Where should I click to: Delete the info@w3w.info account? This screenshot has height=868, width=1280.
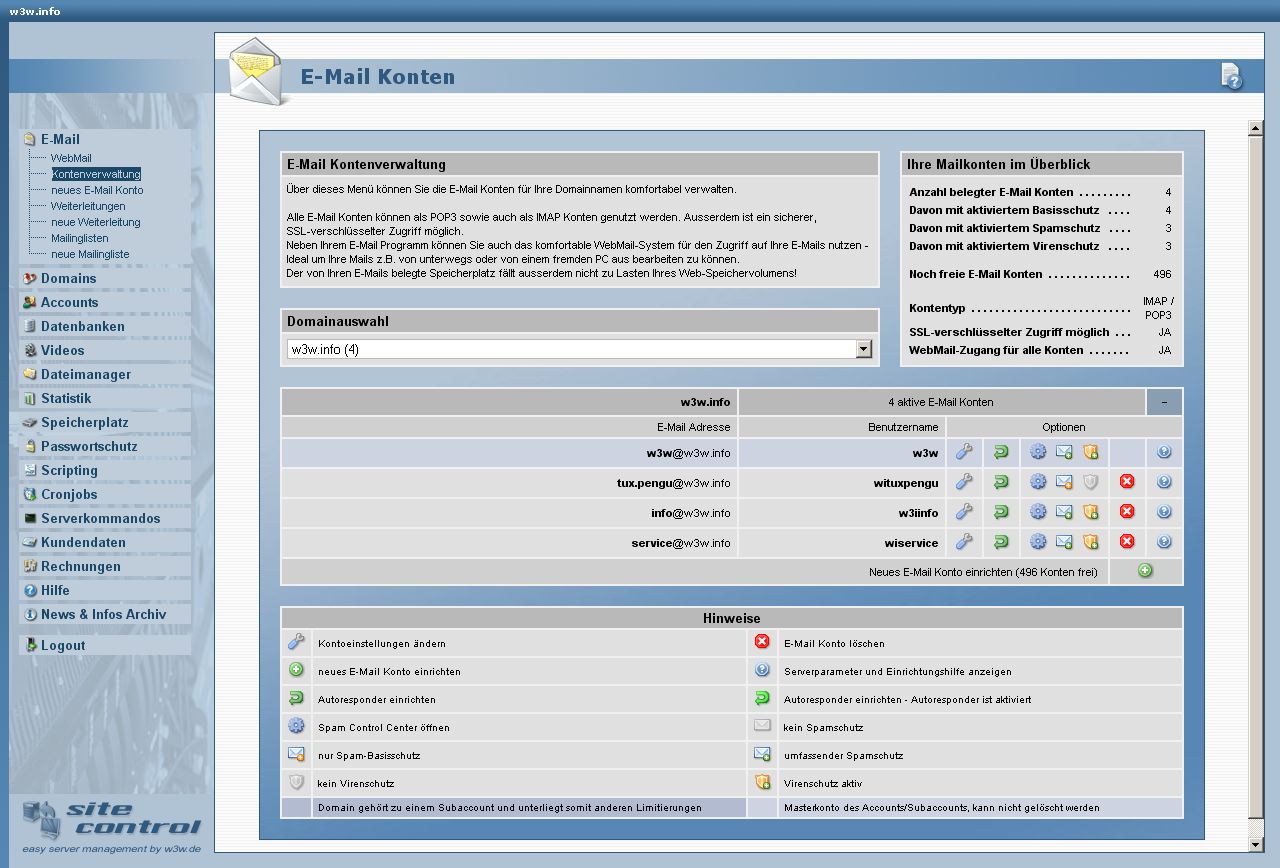tap(1127, 512)
